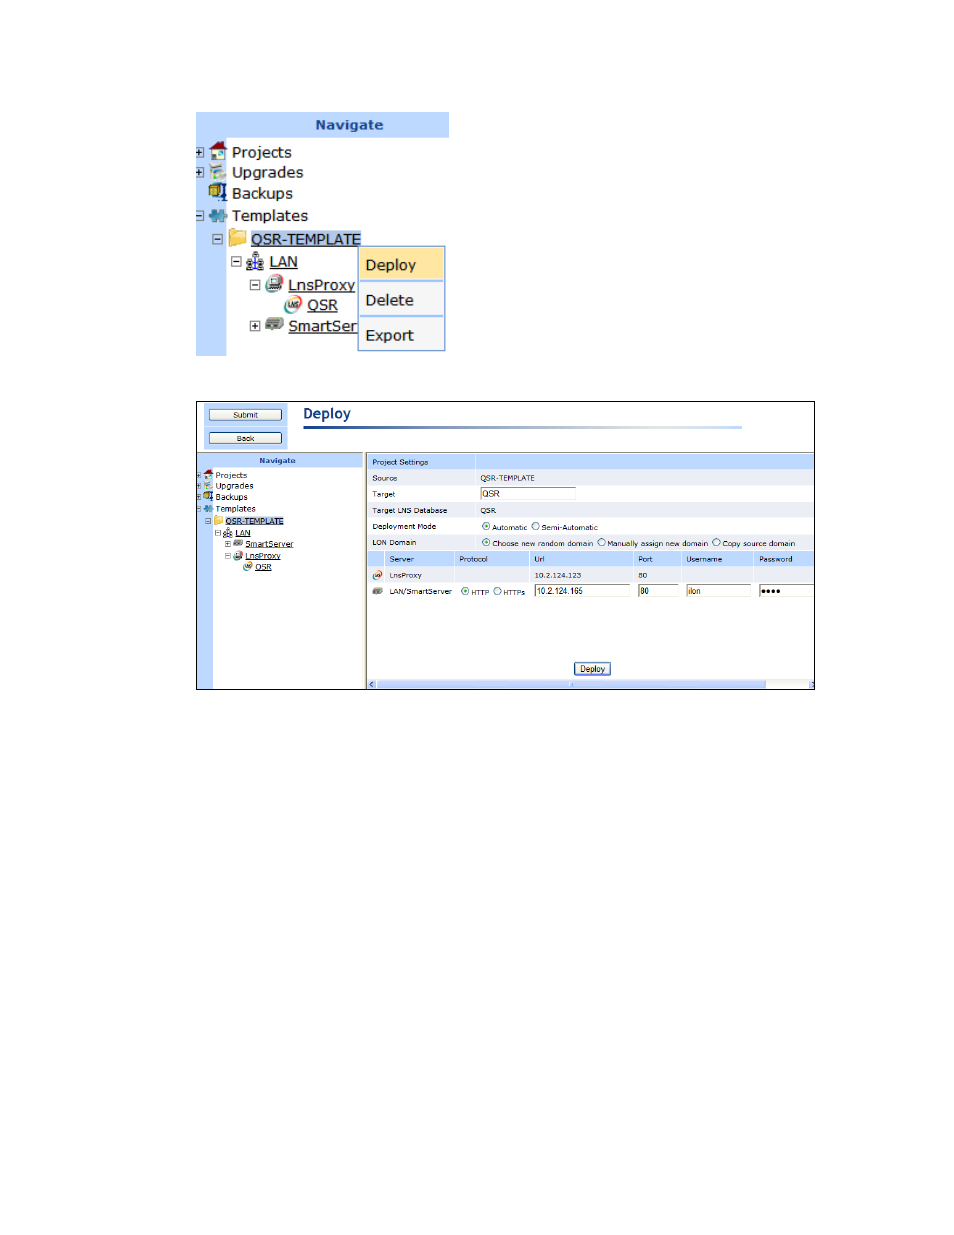954x1235 pixels.
Task: Collapse Templates in the large Navigate tree
Action: tap(200, 216)
